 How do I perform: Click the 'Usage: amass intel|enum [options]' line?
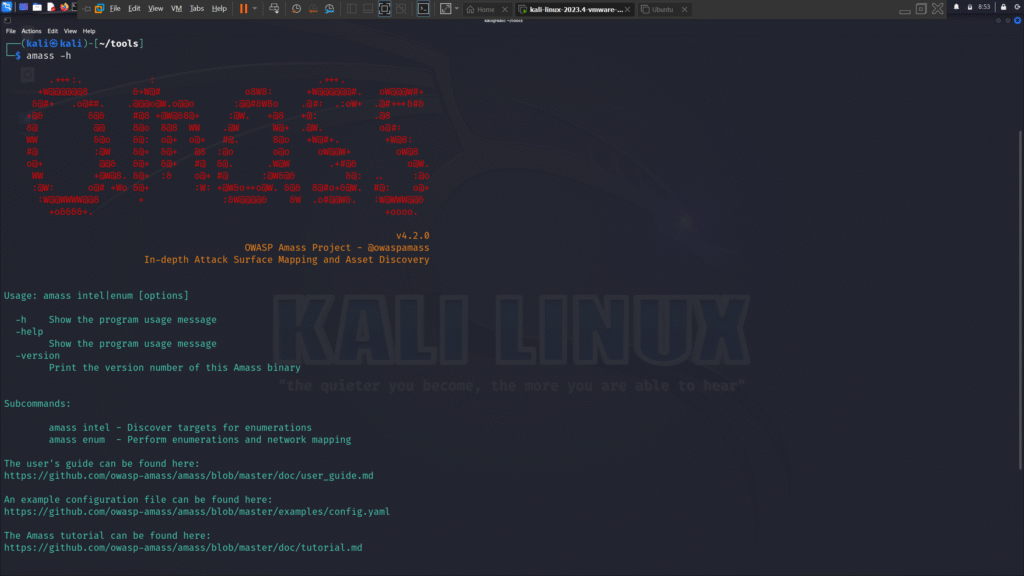[x=96, y=295]
